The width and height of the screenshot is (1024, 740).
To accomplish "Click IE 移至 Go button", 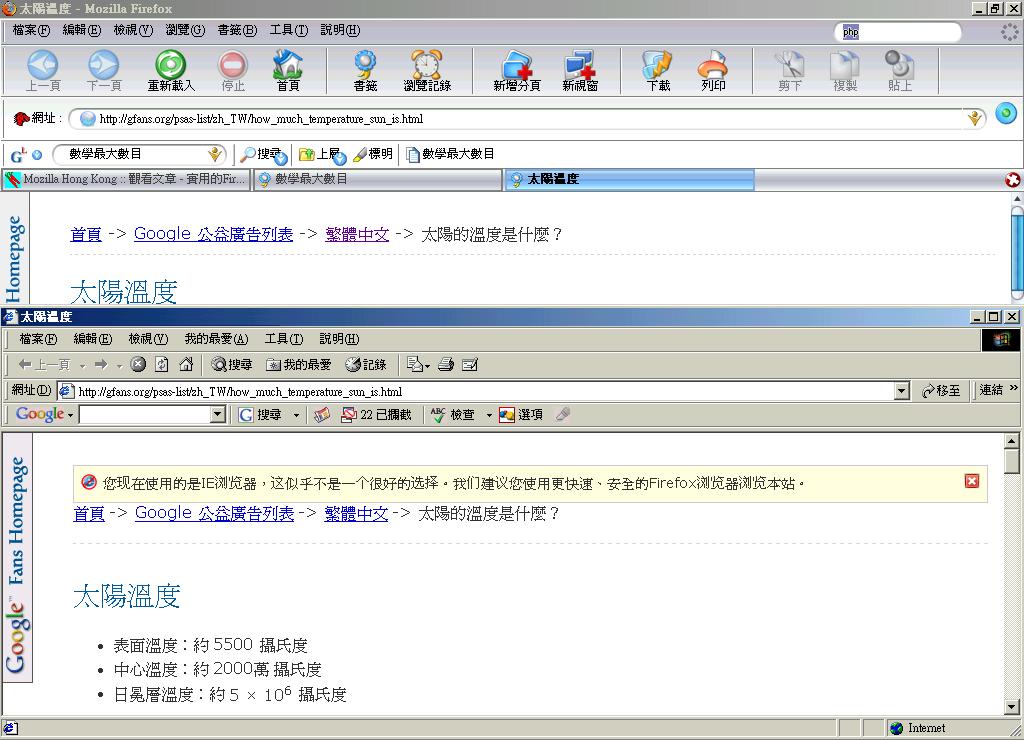I will tap(941, 391).
